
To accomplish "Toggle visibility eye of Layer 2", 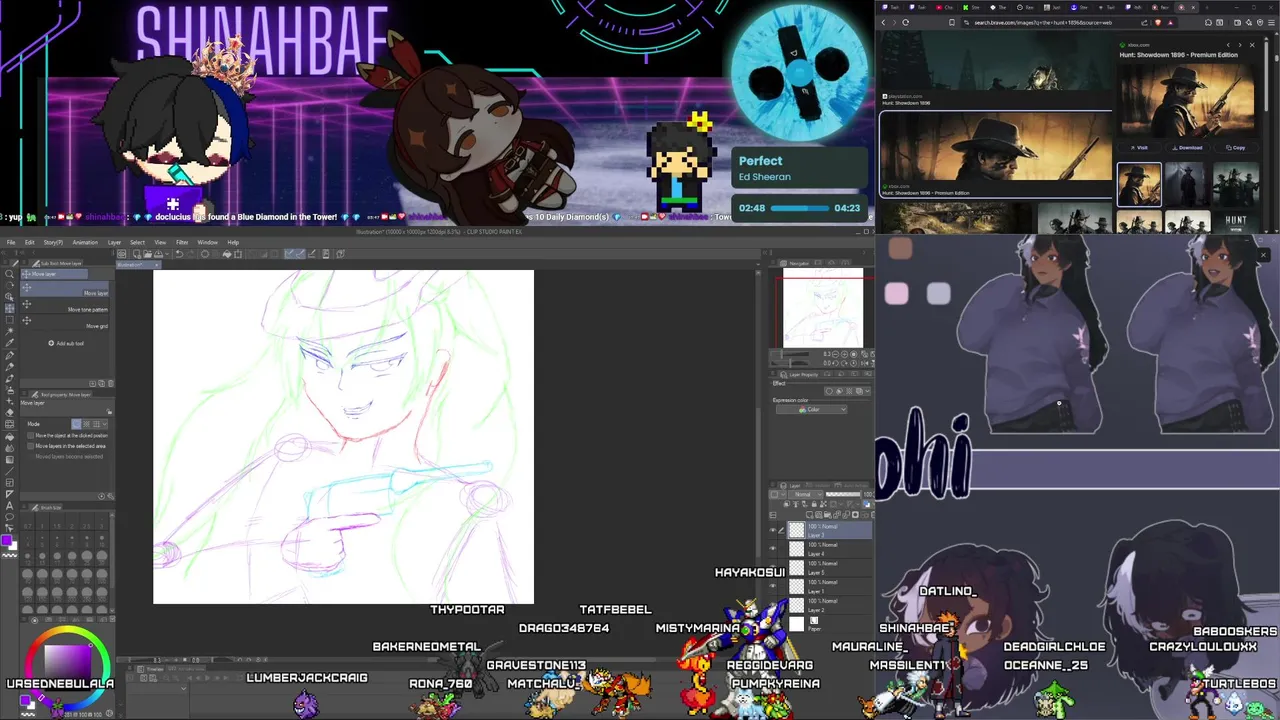I will point(773,605).
